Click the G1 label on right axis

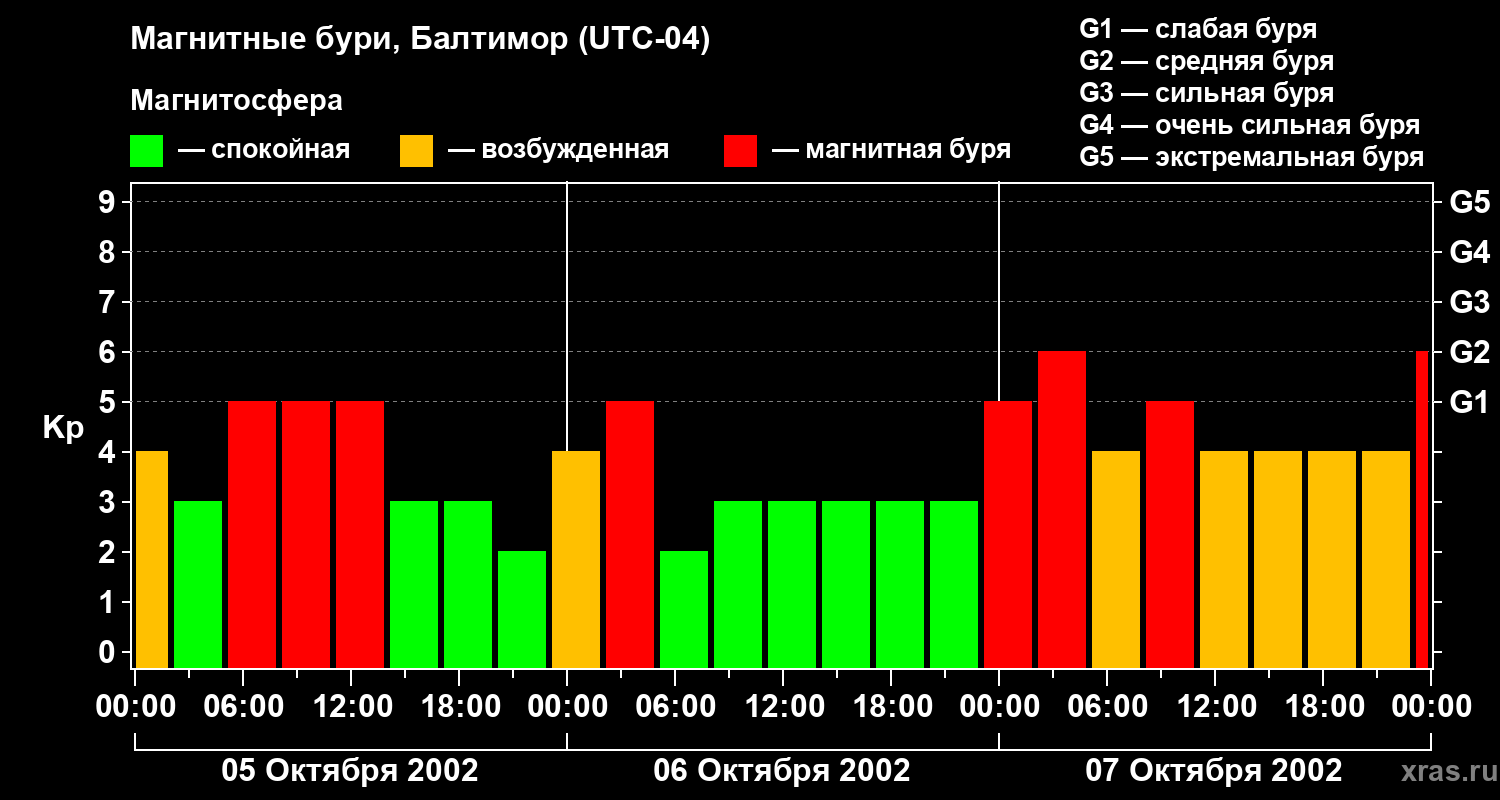click(1469, 402)
